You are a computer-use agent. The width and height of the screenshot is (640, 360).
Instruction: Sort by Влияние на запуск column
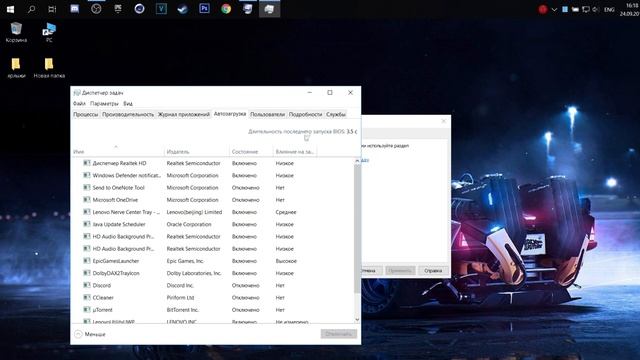pos(295,151)
